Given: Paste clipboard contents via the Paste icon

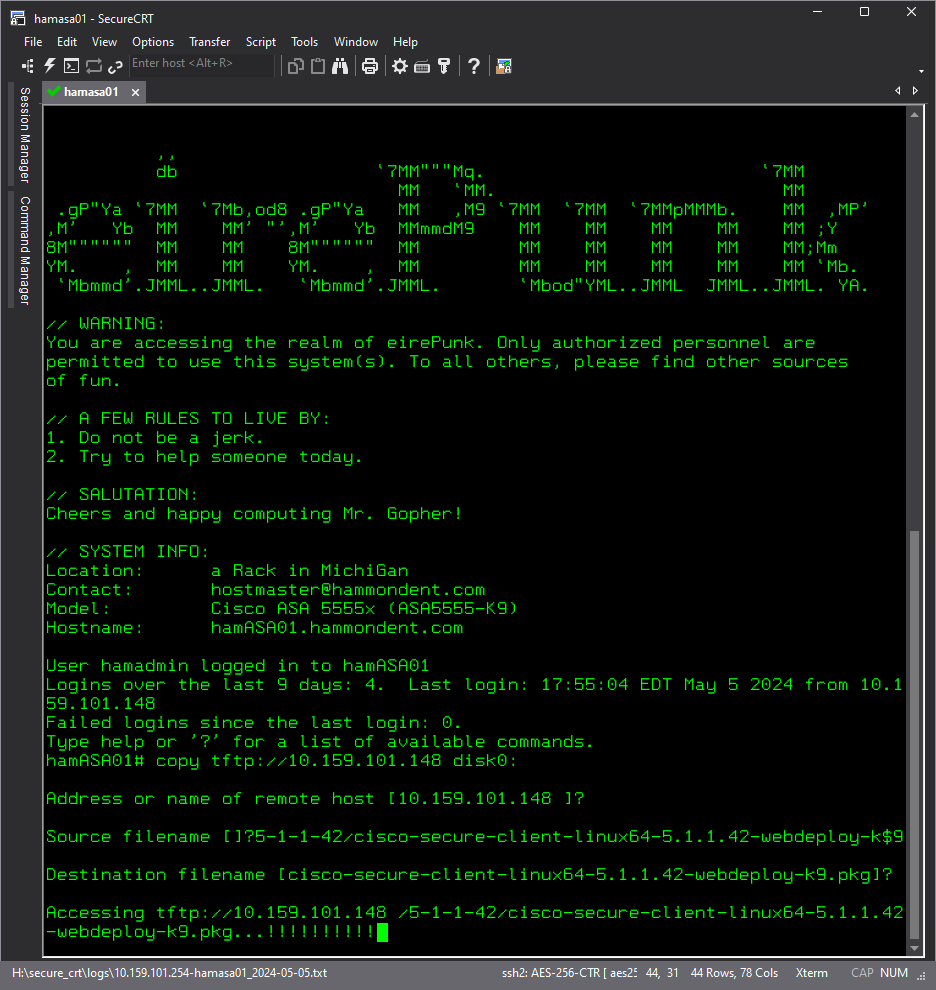Looking at the screenshot, I should click(316, 65).
